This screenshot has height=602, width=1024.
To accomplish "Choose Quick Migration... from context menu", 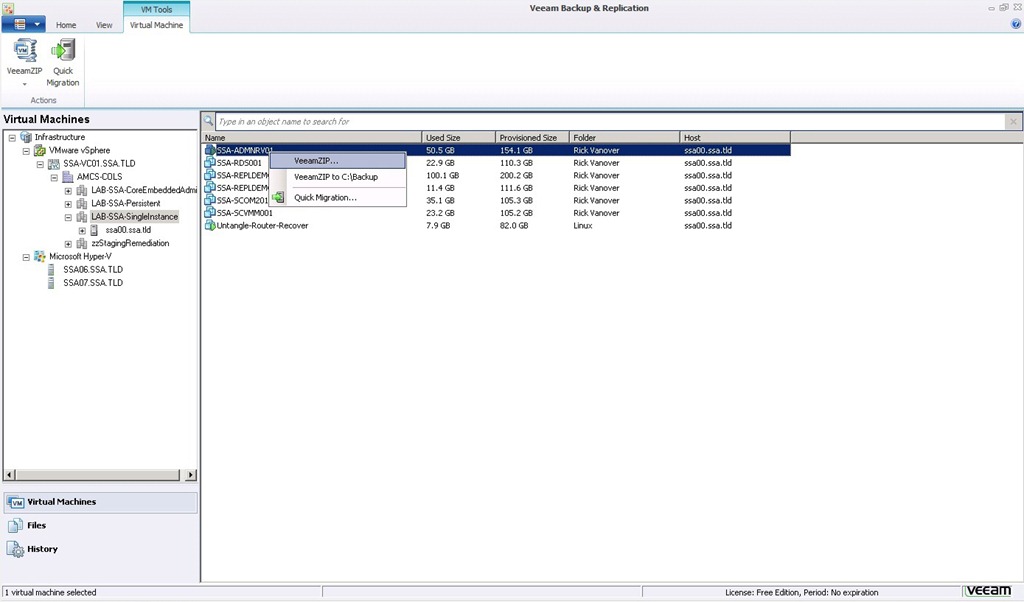I will click(338, 197).
